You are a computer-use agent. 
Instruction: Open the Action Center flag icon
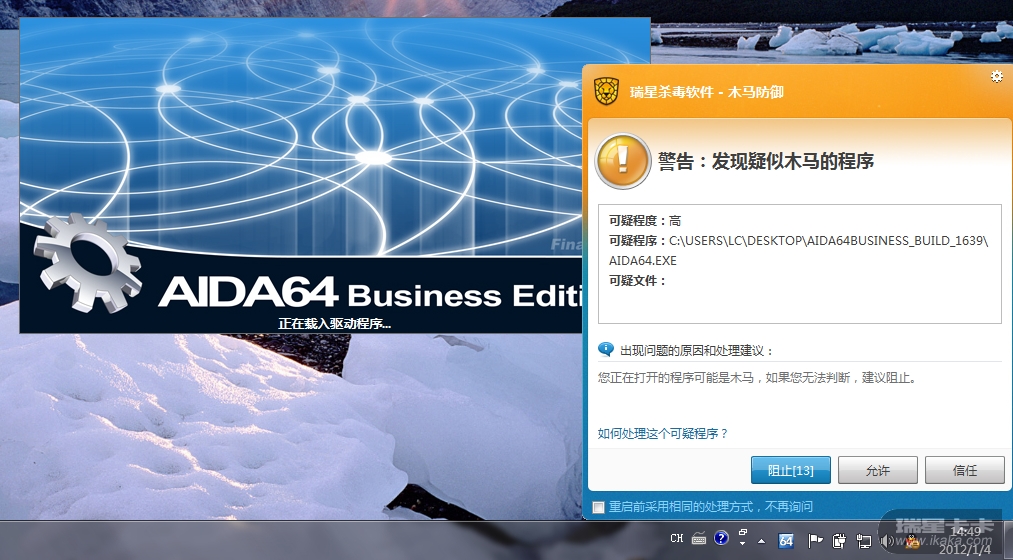(815, 540)
